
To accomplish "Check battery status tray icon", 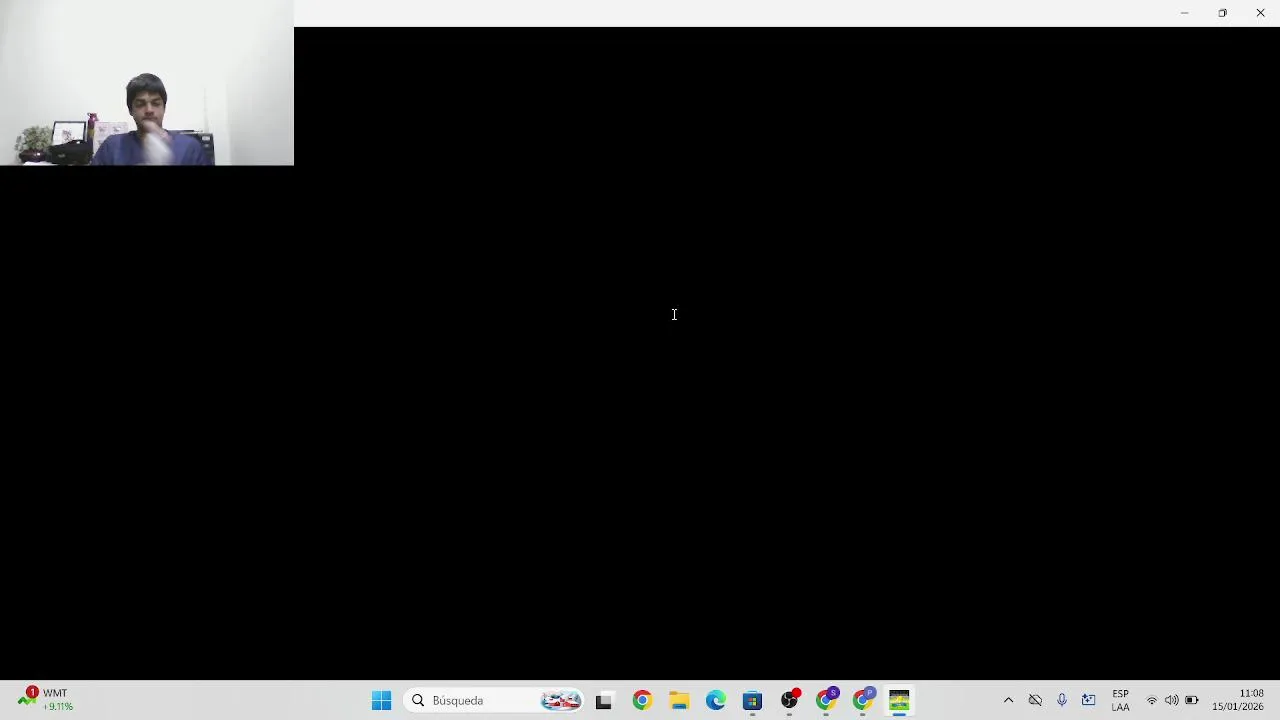I will pos(1192,701).
